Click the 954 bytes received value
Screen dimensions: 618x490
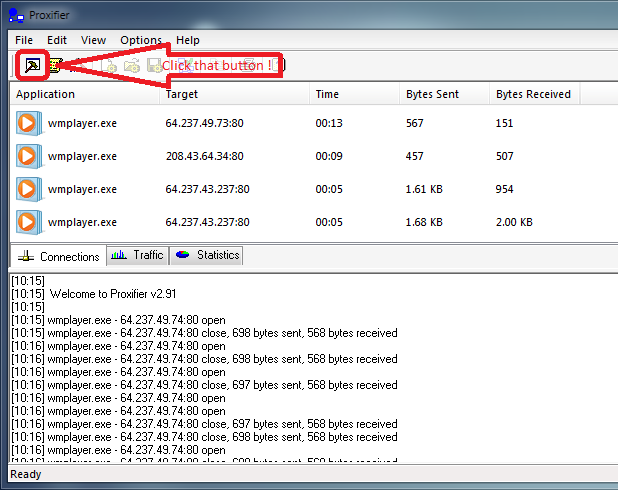pyautogui.click(x=504, y=189)
